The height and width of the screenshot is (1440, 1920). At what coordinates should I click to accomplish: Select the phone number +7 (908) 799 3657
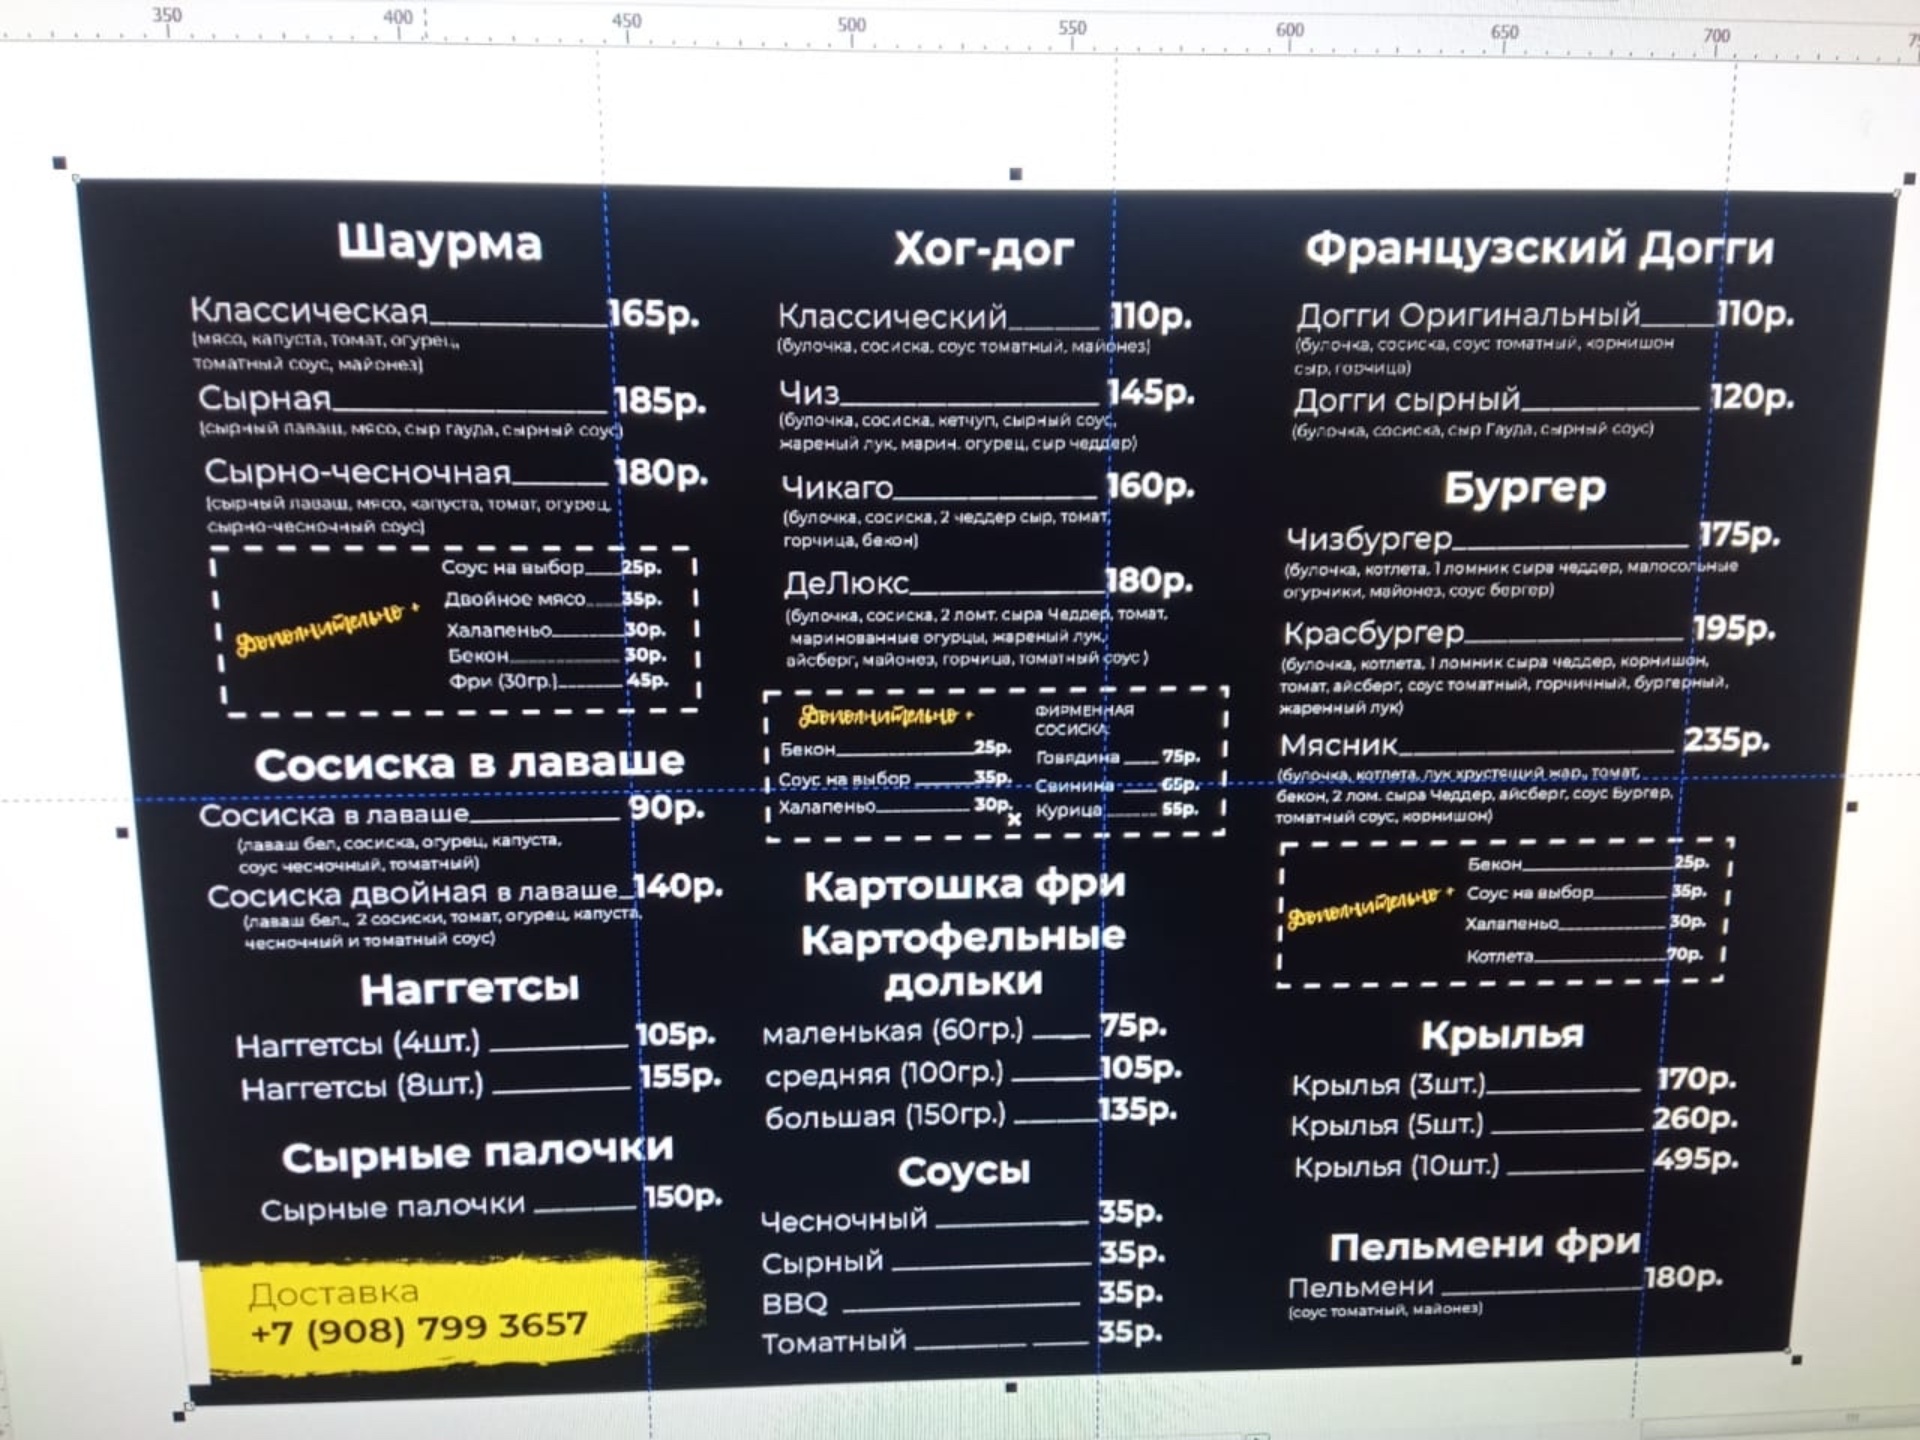click(419, 1328)
